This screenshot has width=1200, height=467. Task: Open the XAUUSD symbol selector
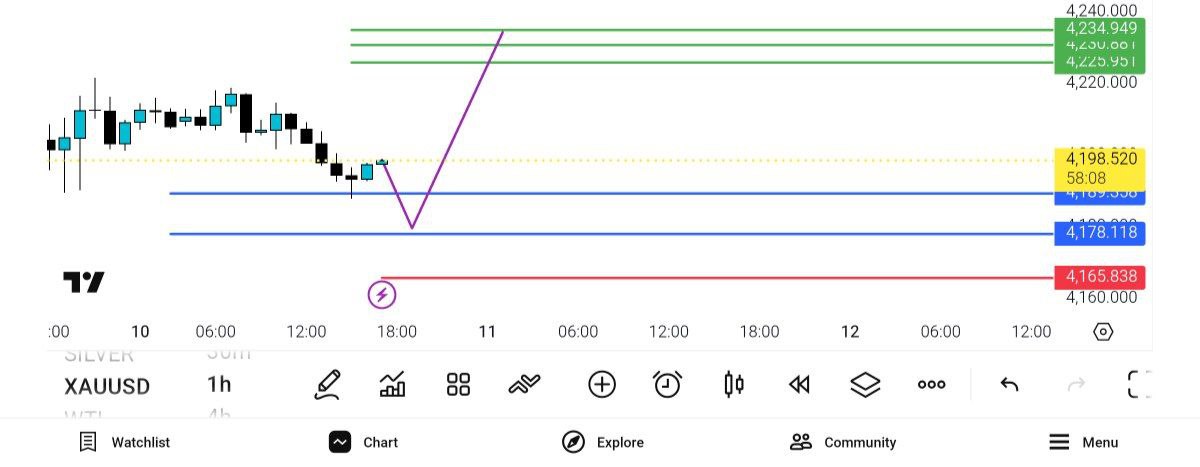[x=107, y=386]
